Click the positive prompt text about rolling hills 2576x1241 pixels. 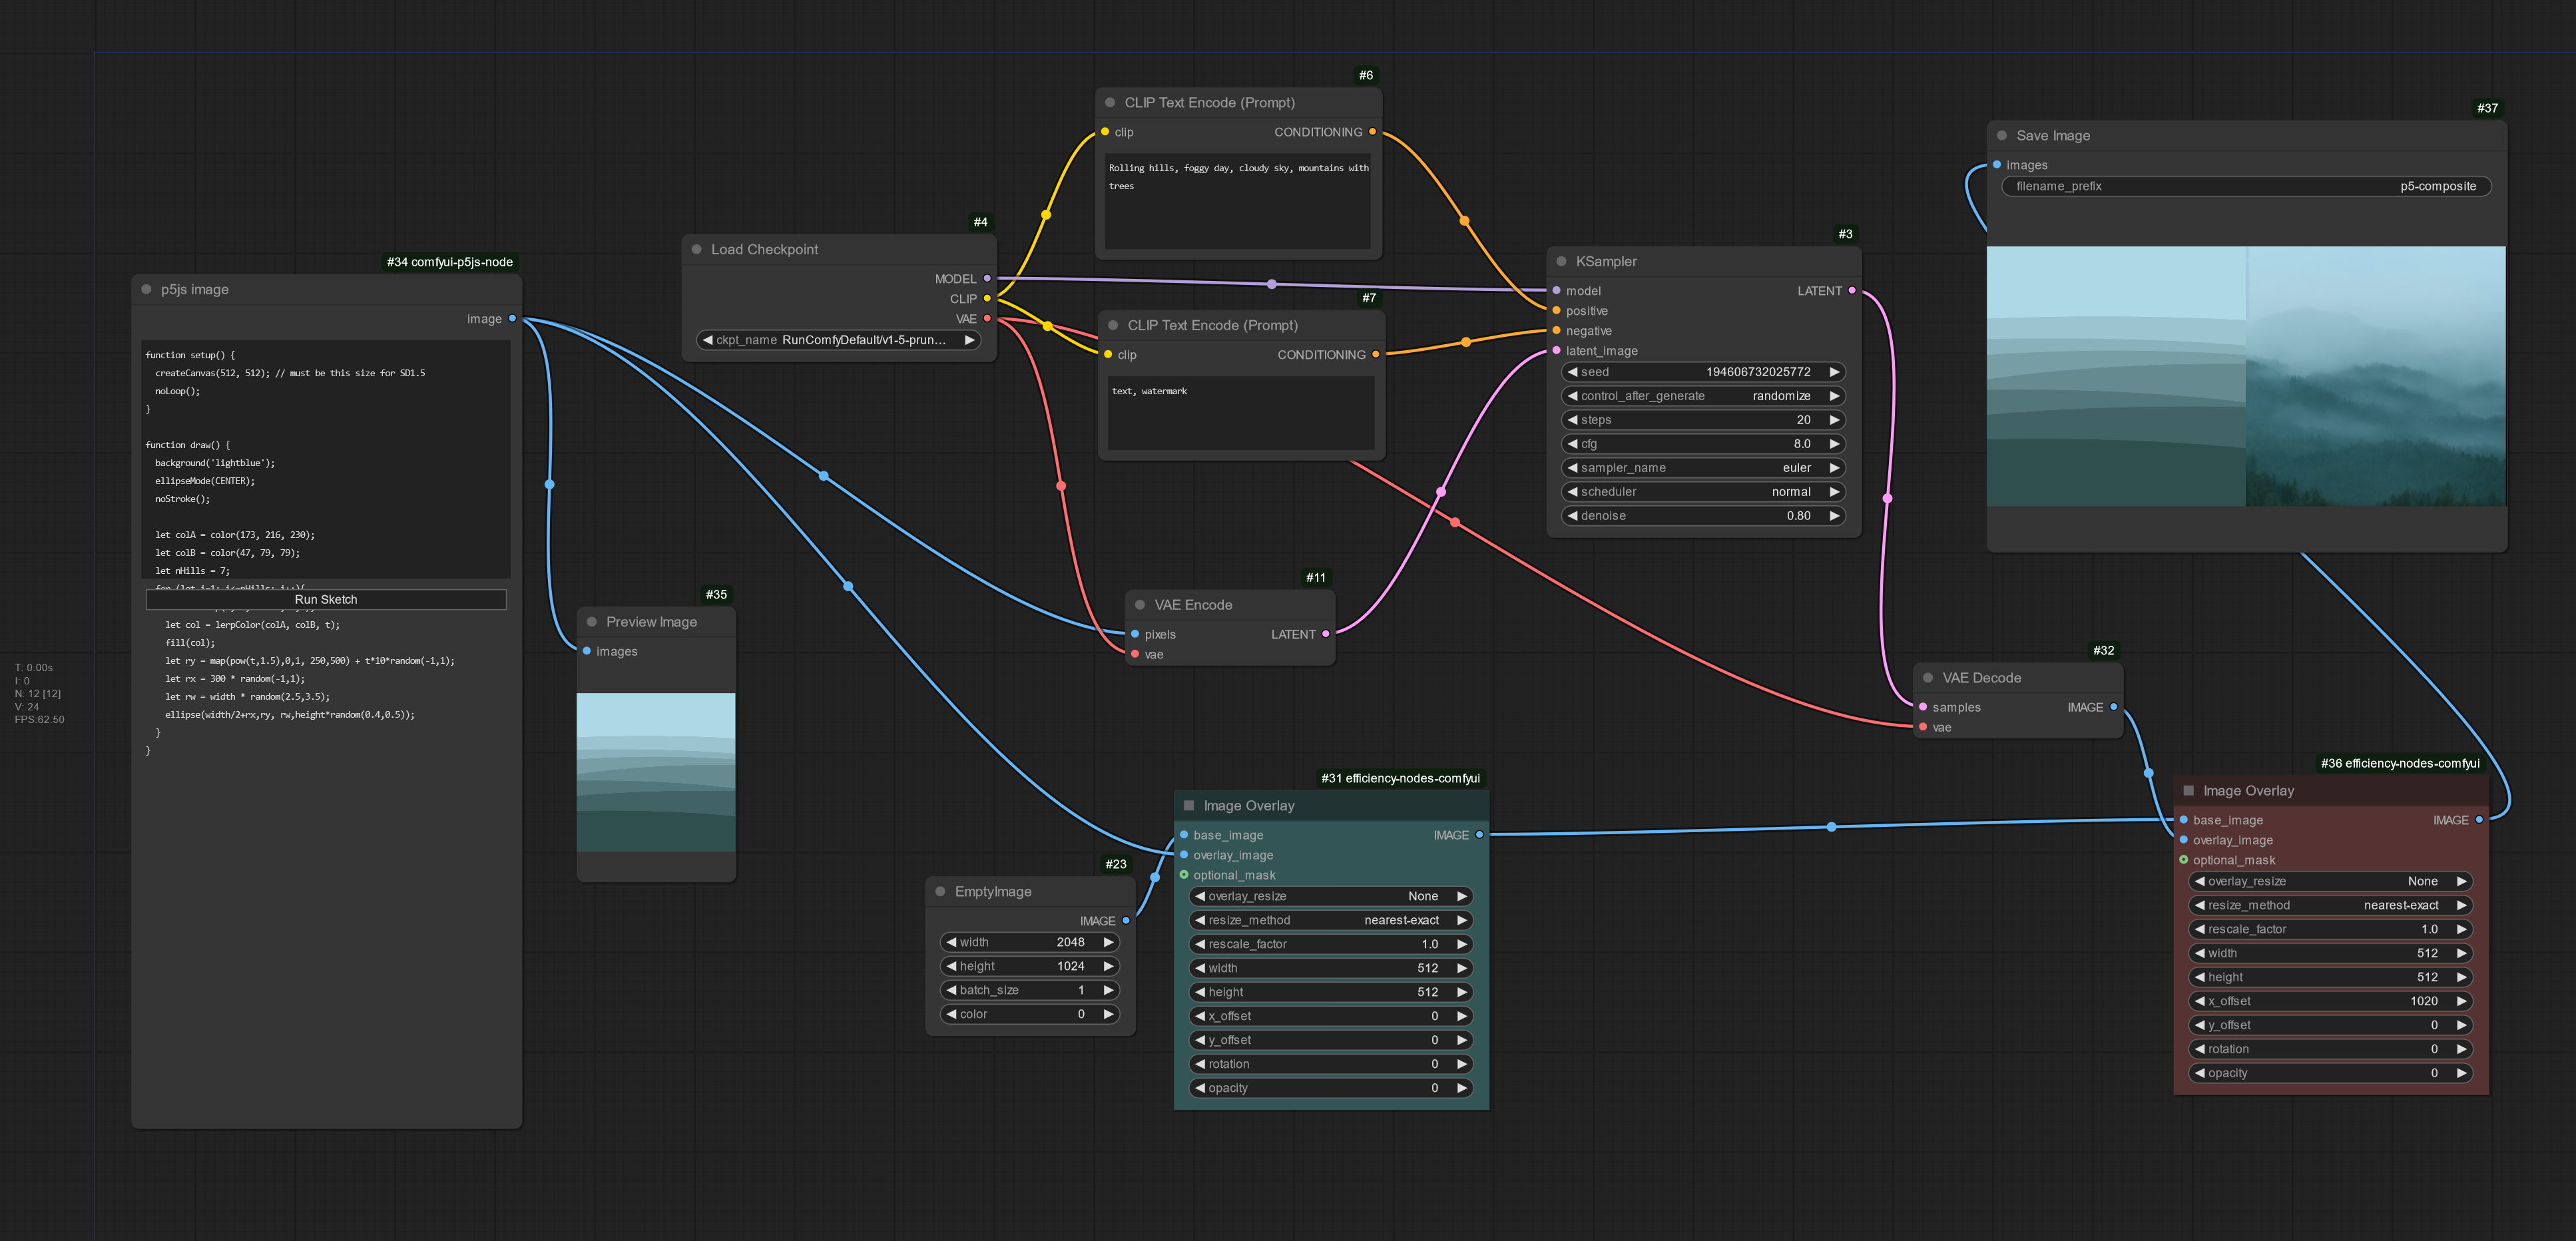(x=1238, y=177)
